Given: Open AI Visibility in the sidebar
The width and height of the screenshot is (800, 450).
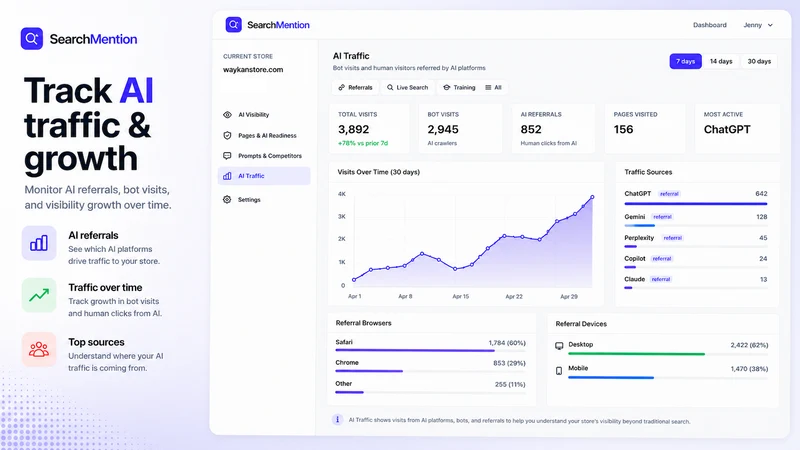Looking at the screenshot, I should pyautogui.click(x=264, y=115).
